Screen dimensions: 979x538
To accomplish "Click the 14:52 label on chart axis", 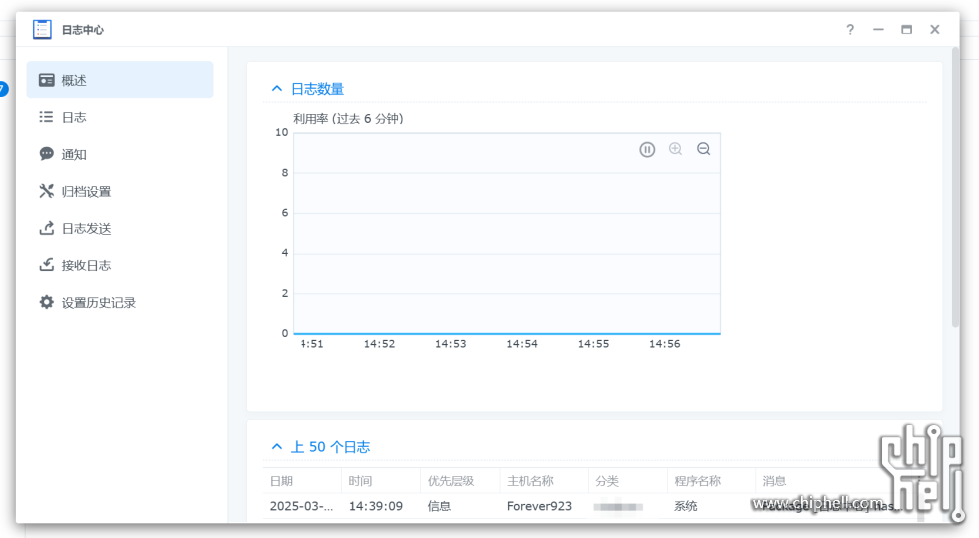I will click(380, 344).
